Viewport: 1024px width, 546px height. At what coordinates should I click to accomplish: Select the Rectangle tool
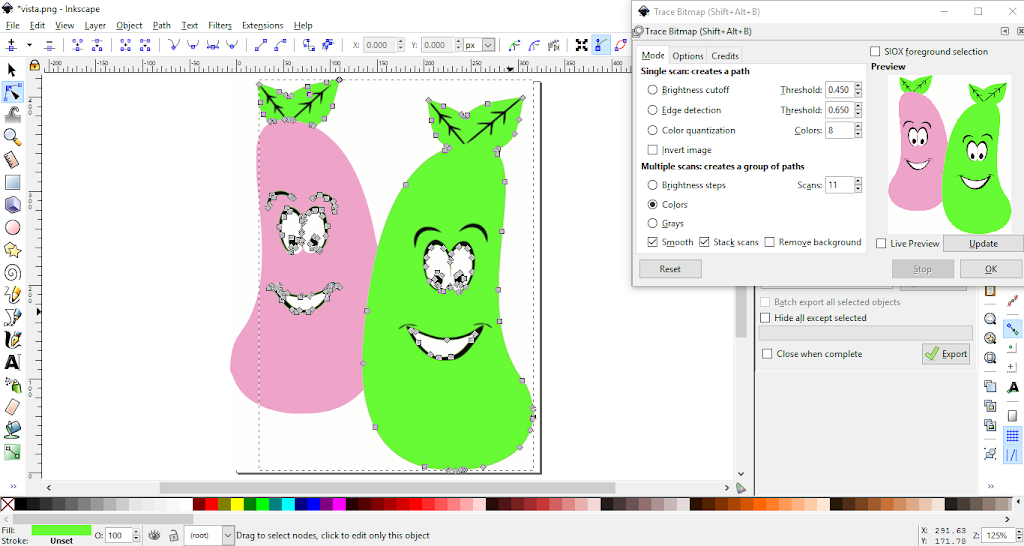[x=12, y=182]
